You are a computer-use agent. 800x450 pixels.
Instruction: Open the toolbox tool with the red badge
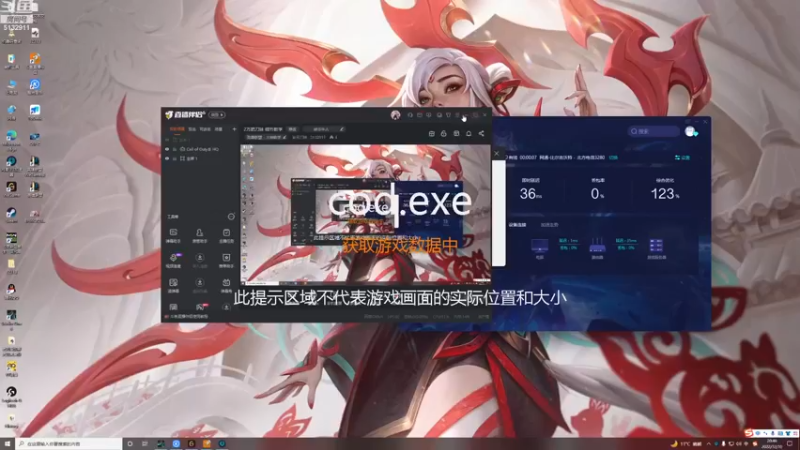200,307
